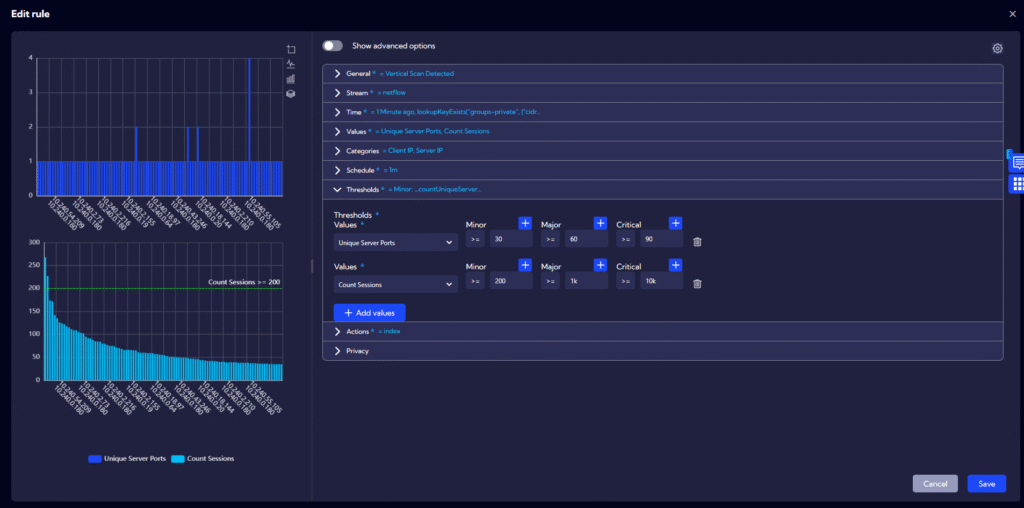Add a Critical threshold for Unique Server Ports

pos(675,223)
